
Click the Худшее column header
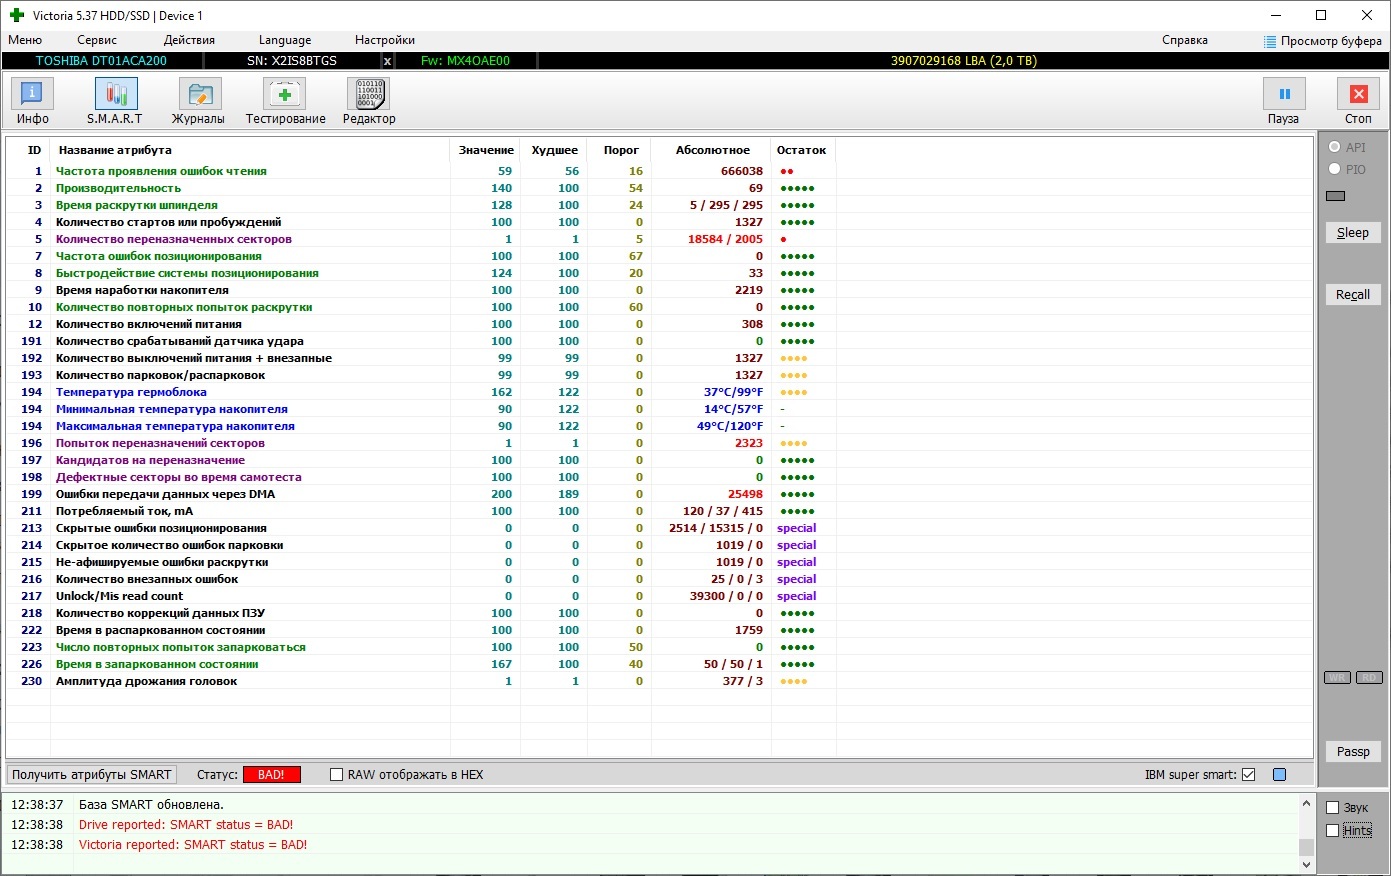[554, 150]
